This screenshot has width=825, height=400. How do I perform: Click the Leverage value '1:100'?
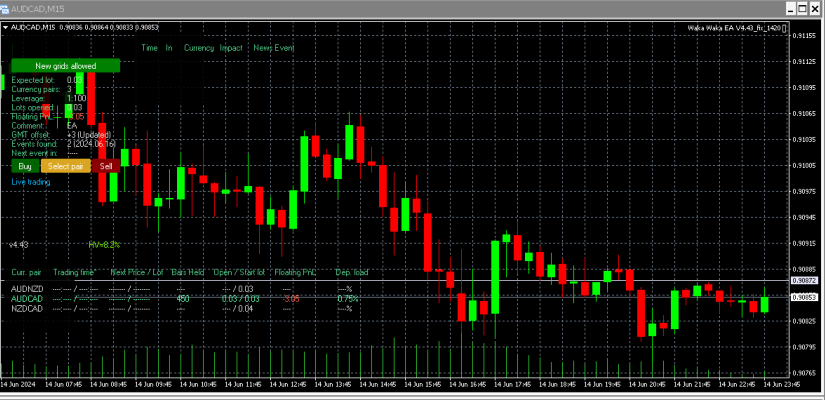tap(77, 98)
